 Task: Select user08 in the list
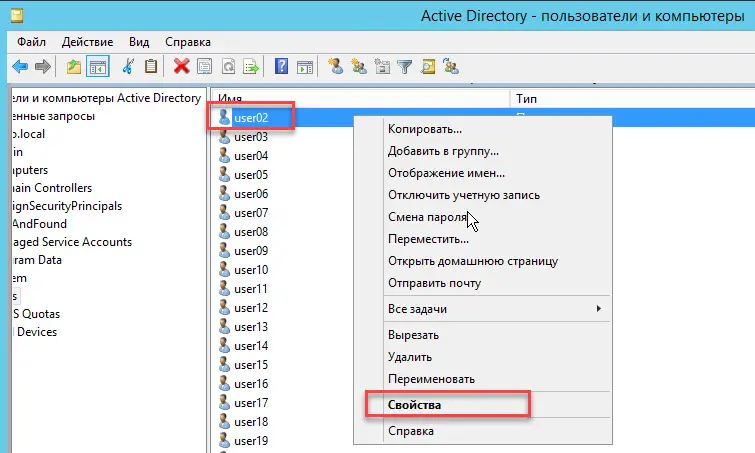[x=251, y=232]
